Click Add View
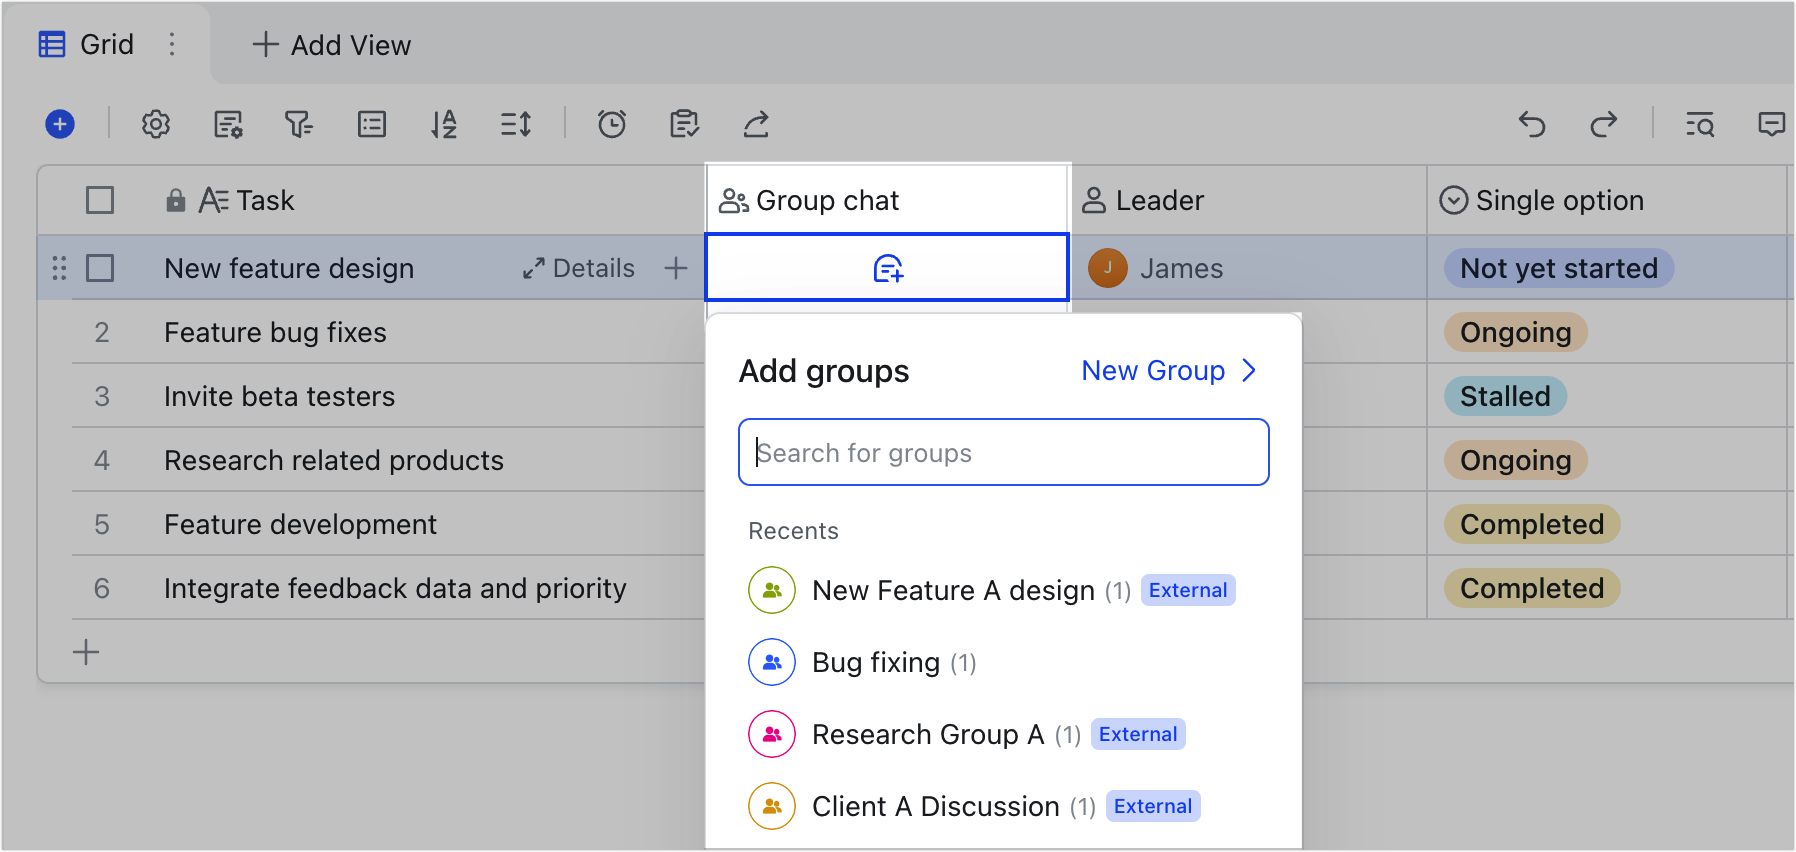This screenshot has height=852, width=1796. [331, 45]
